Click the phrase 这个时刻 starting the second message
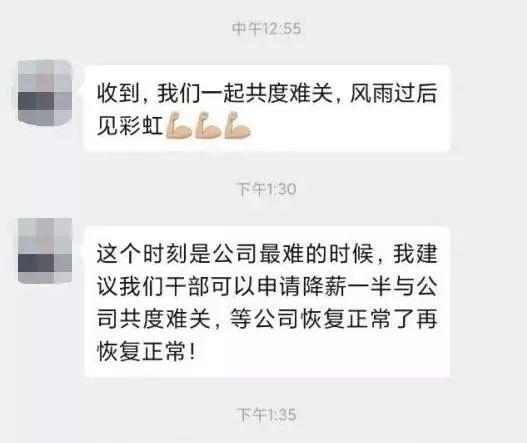527x443 pixels. [142, 254]
